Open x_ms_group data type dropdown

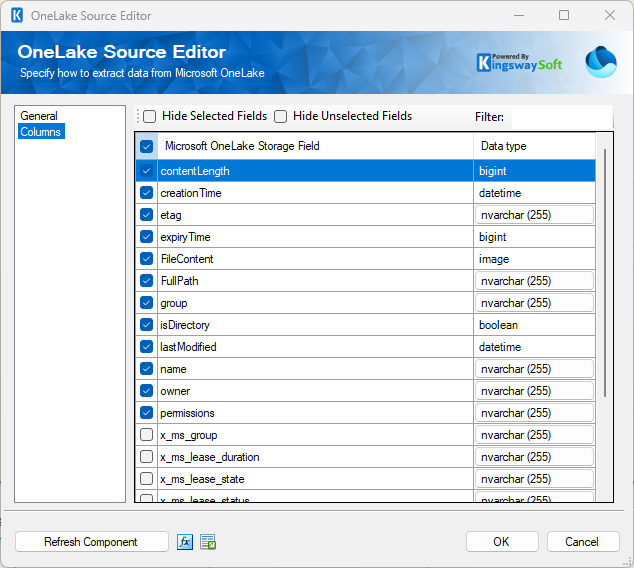click(x=534, y=435)
